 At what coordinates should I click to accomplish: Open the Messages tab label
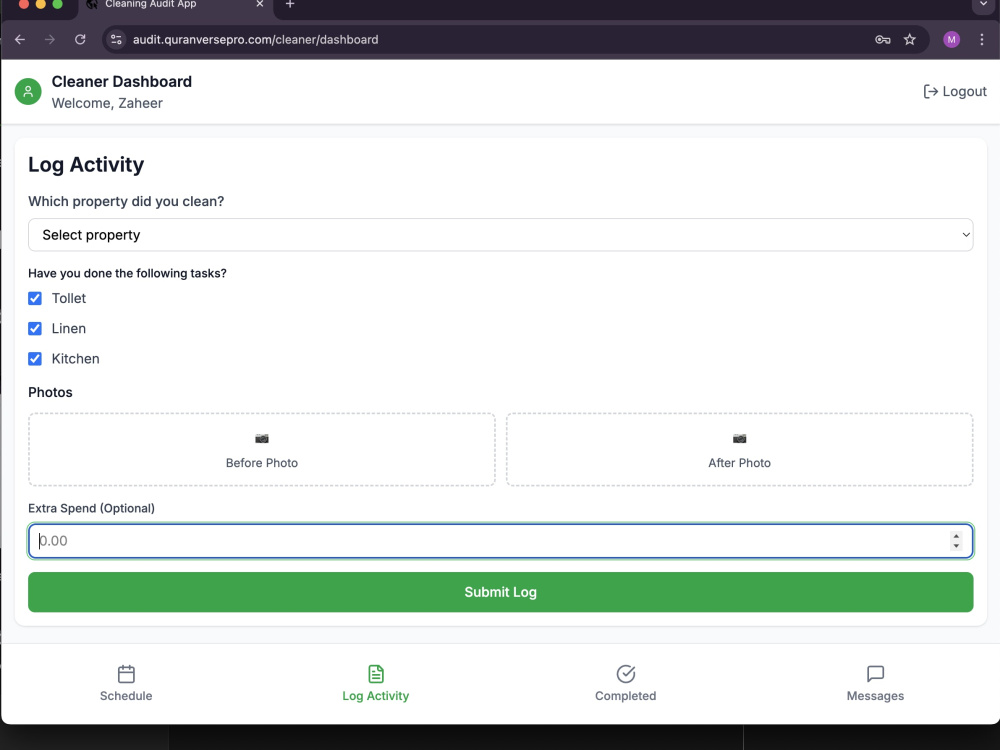click(x=876, y=696)
